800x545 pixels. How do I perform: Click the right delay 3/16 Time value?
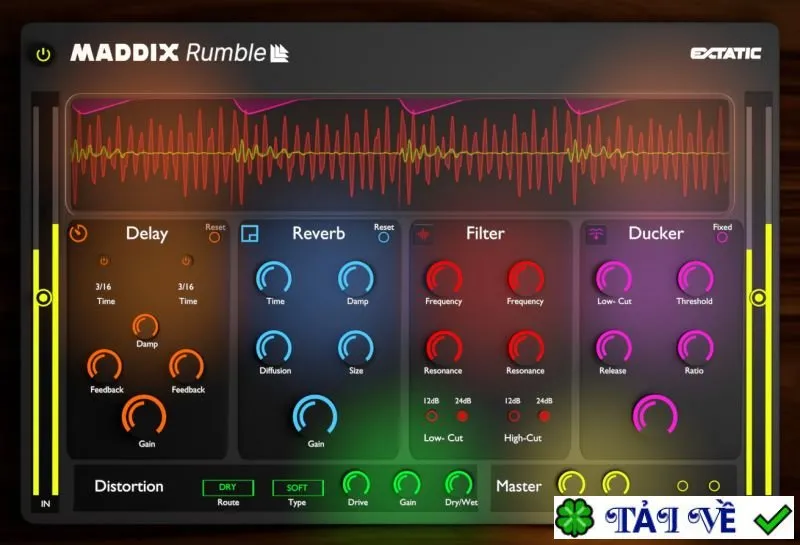(186, 287)
